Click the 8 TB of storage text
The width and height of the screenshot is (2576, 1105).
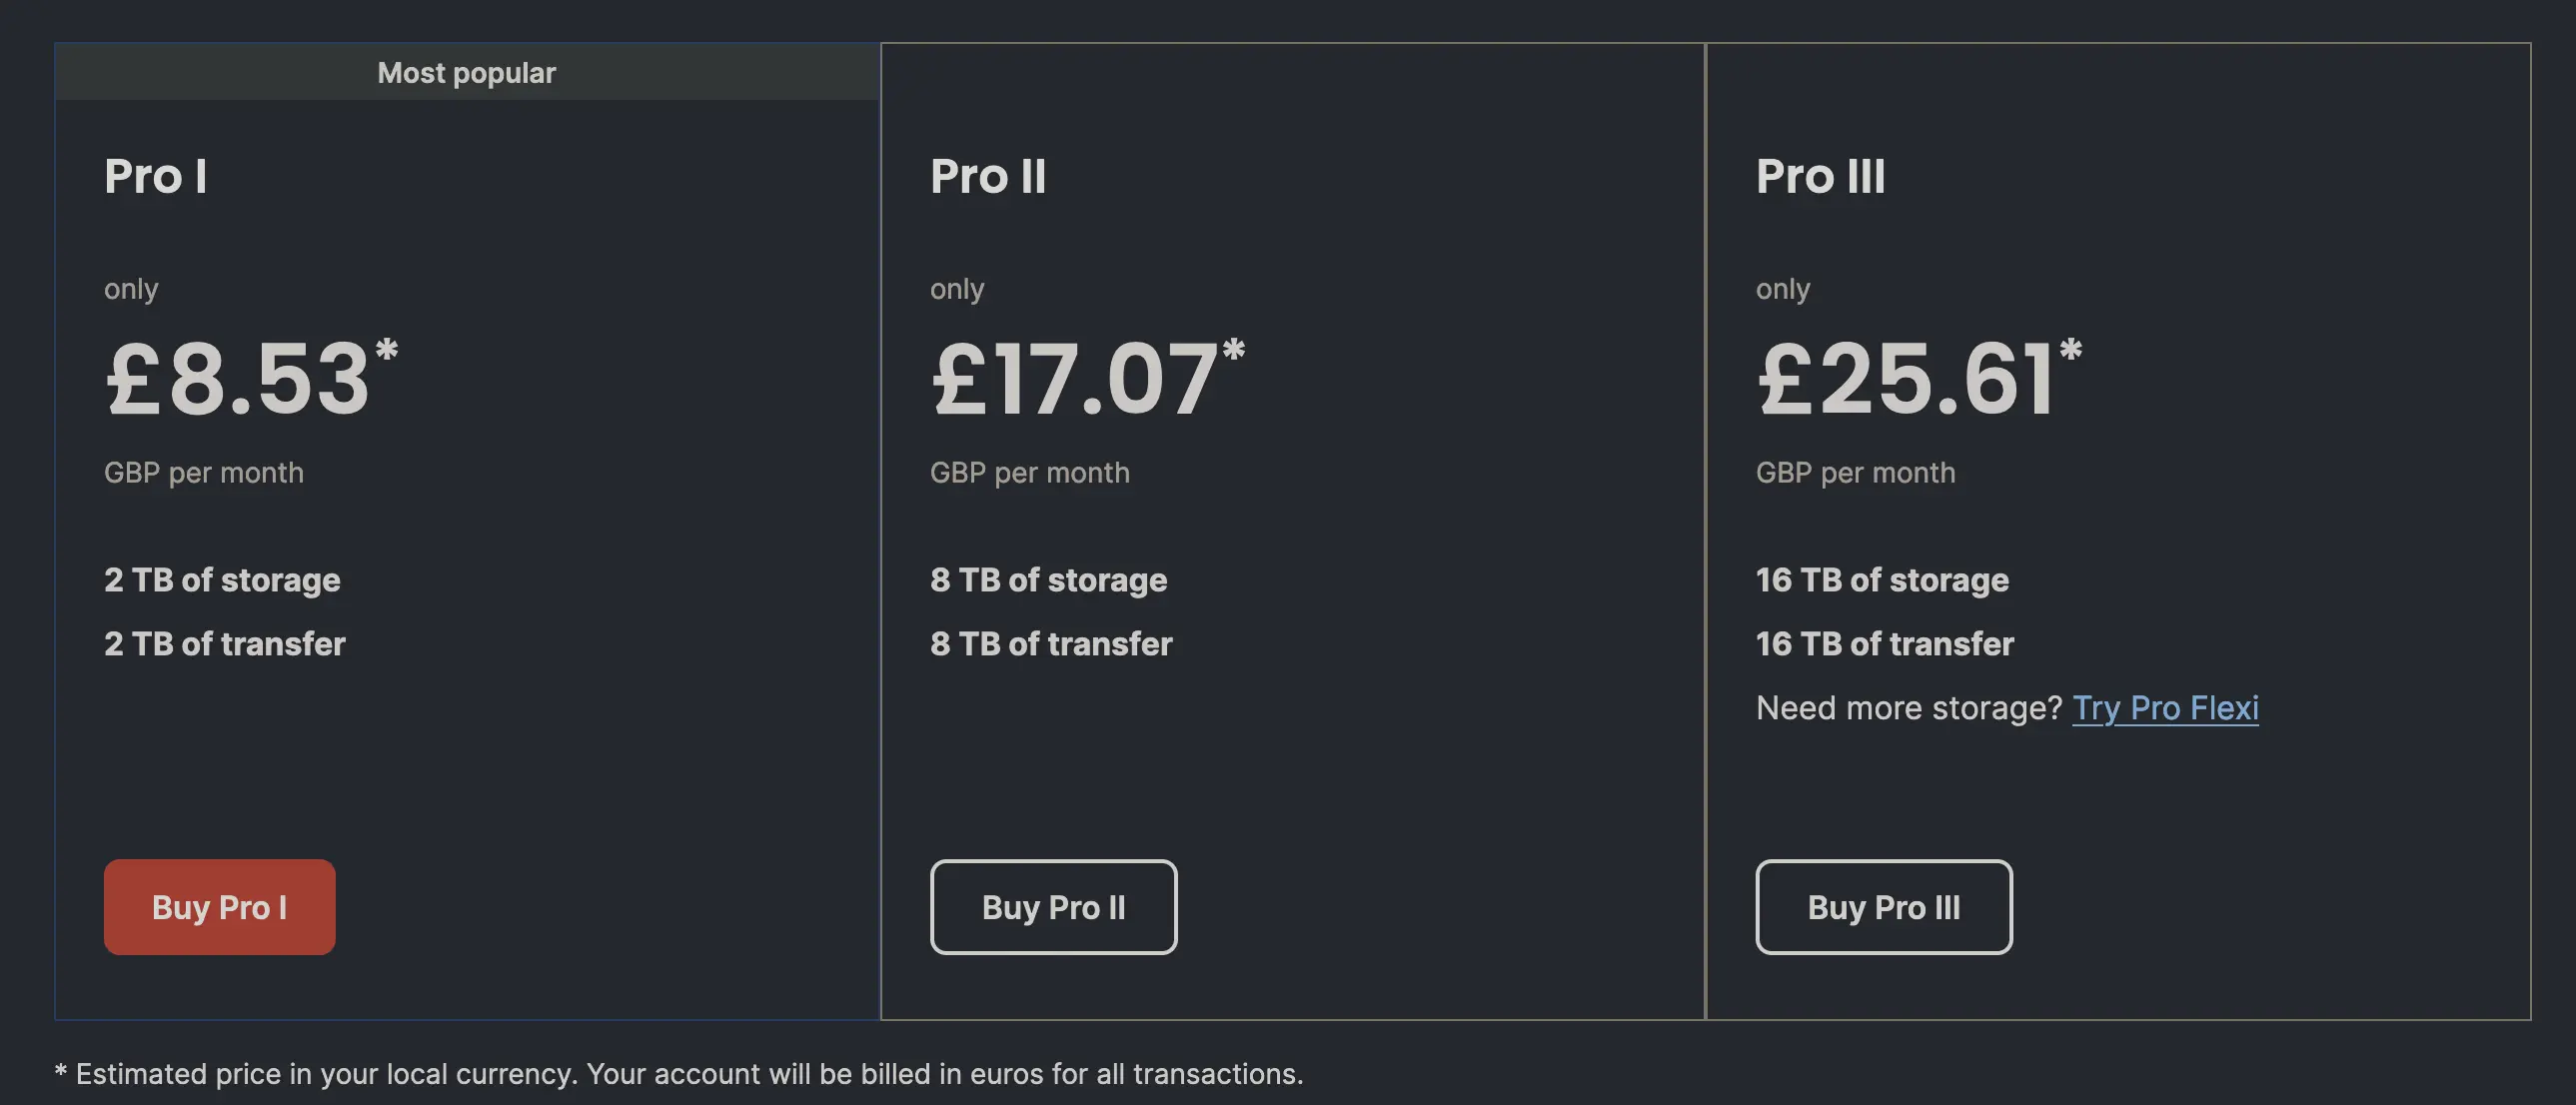coord(1048,580)
